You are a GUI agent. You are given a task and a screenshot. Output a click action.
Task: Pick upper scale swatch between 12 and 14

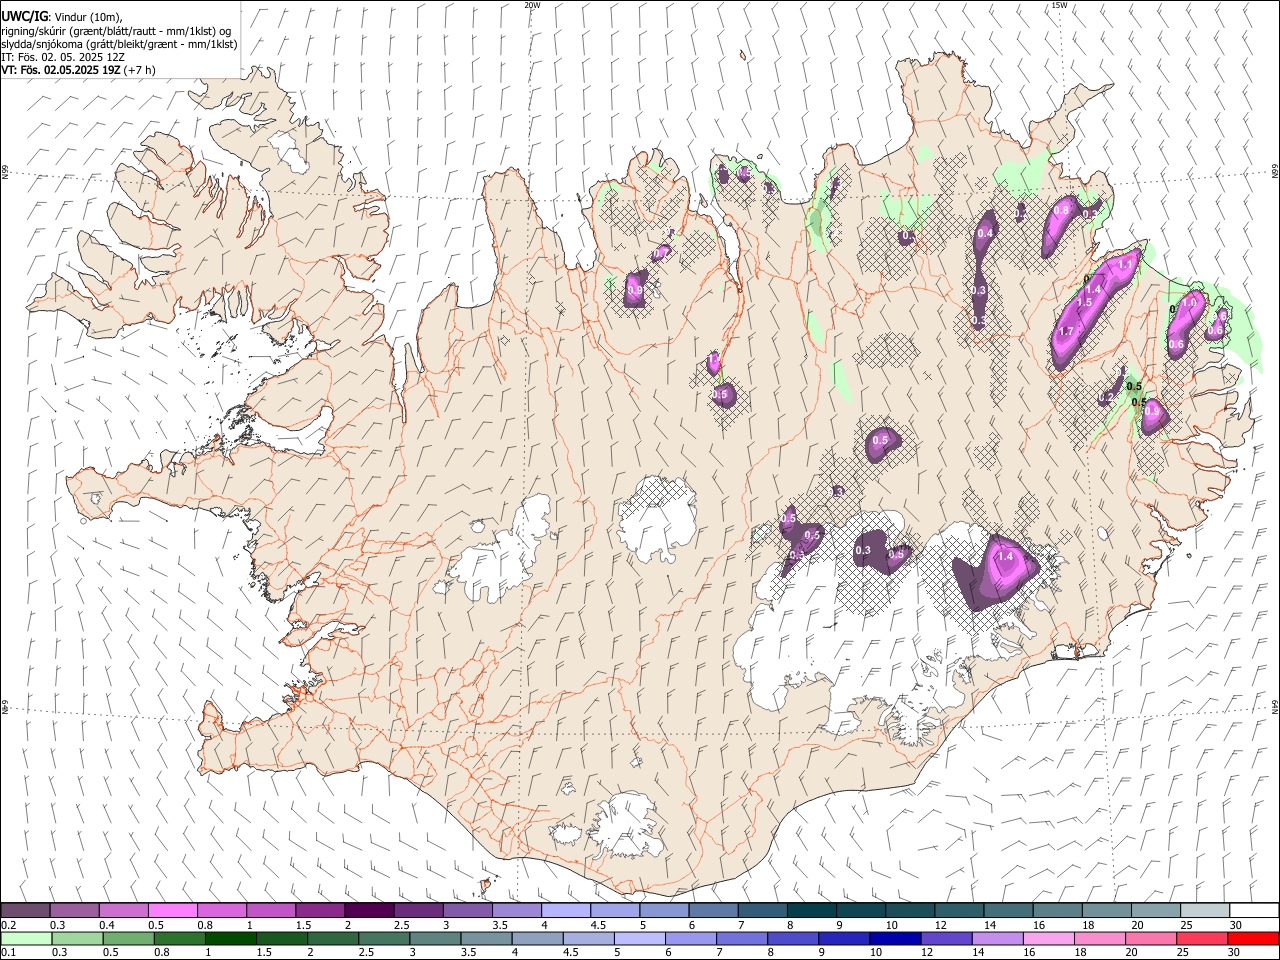pos(959,910)
